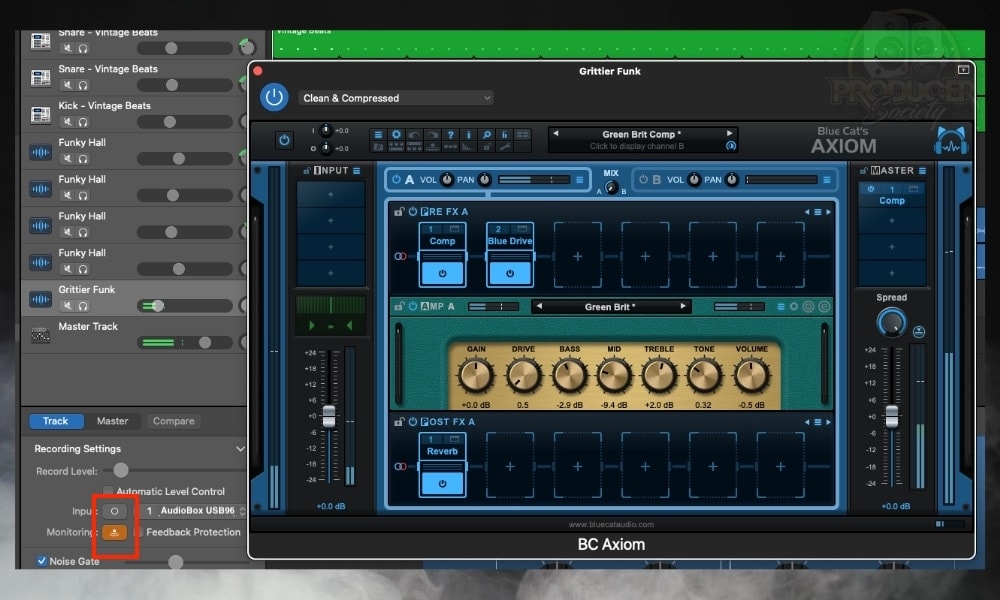The image size is (1000, 600).
Task: Open channel B menu icon
Action: pos(827,180)
